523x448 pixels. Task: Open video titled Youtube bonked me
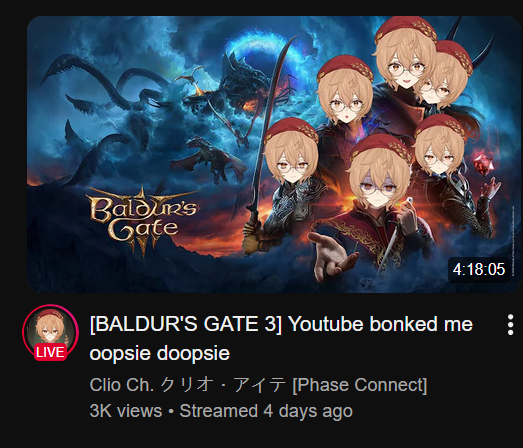[281, 338]
